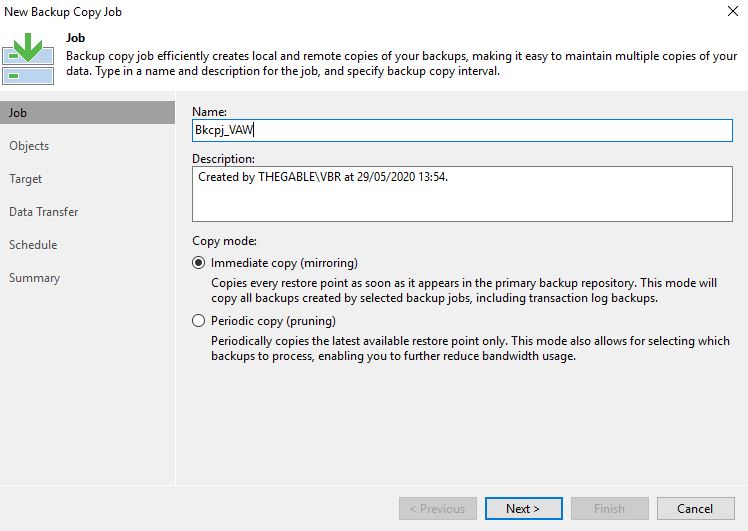Click the Periodic copy (pruning) label
This screenshot has width=748, height=531.
[273, 321]
